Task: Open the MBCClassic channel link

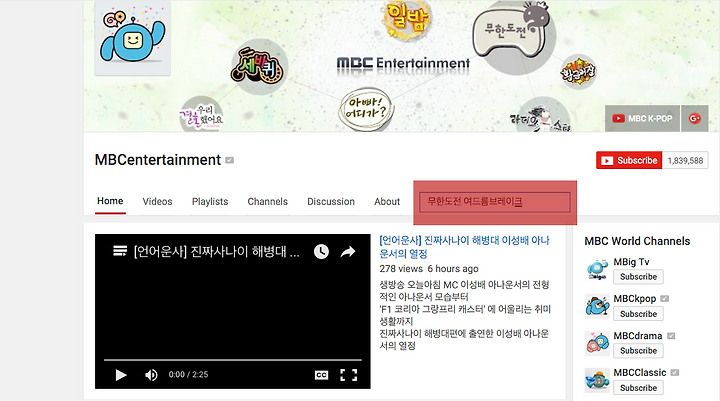Action: coord(640,373)
